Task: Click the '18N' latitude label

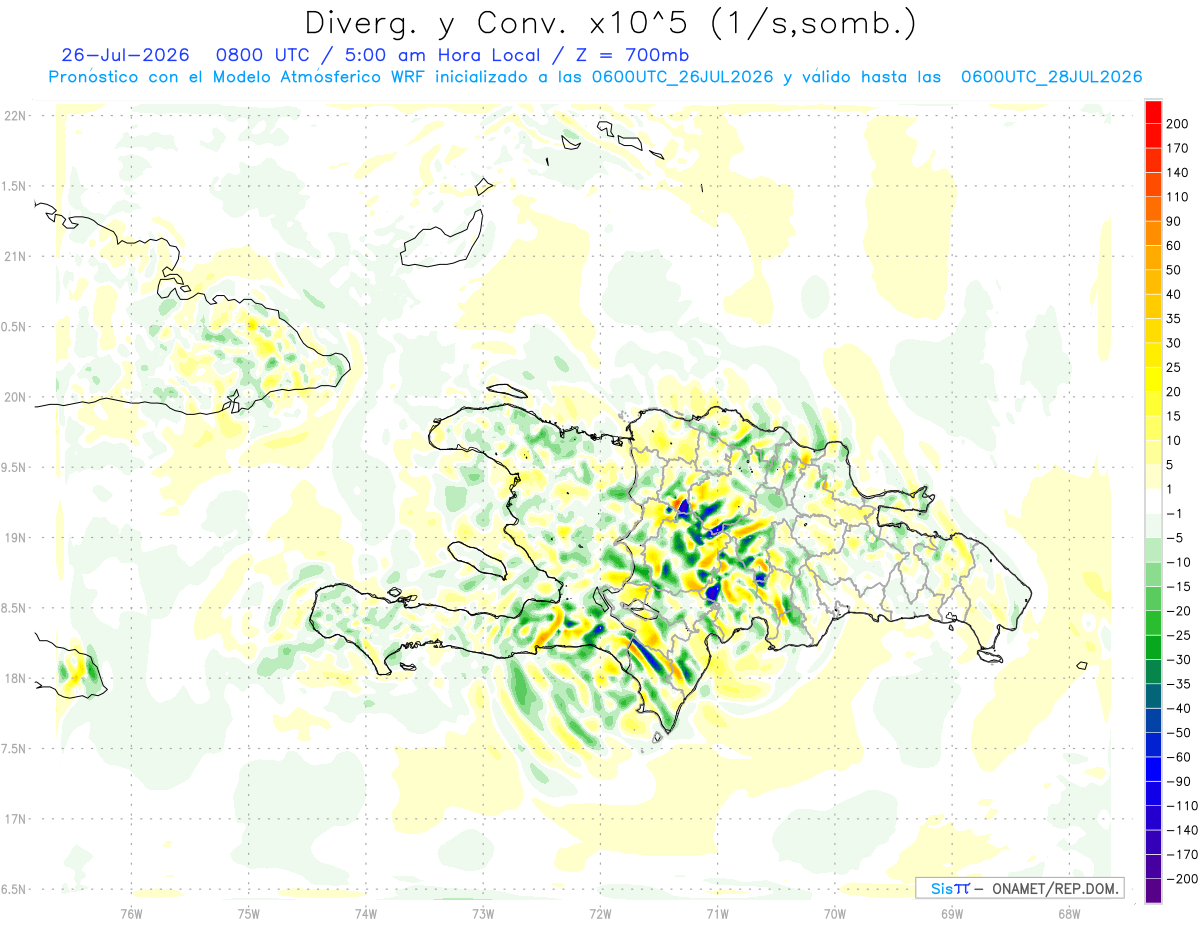Action: pyautogui.click(x=14, y=678)
